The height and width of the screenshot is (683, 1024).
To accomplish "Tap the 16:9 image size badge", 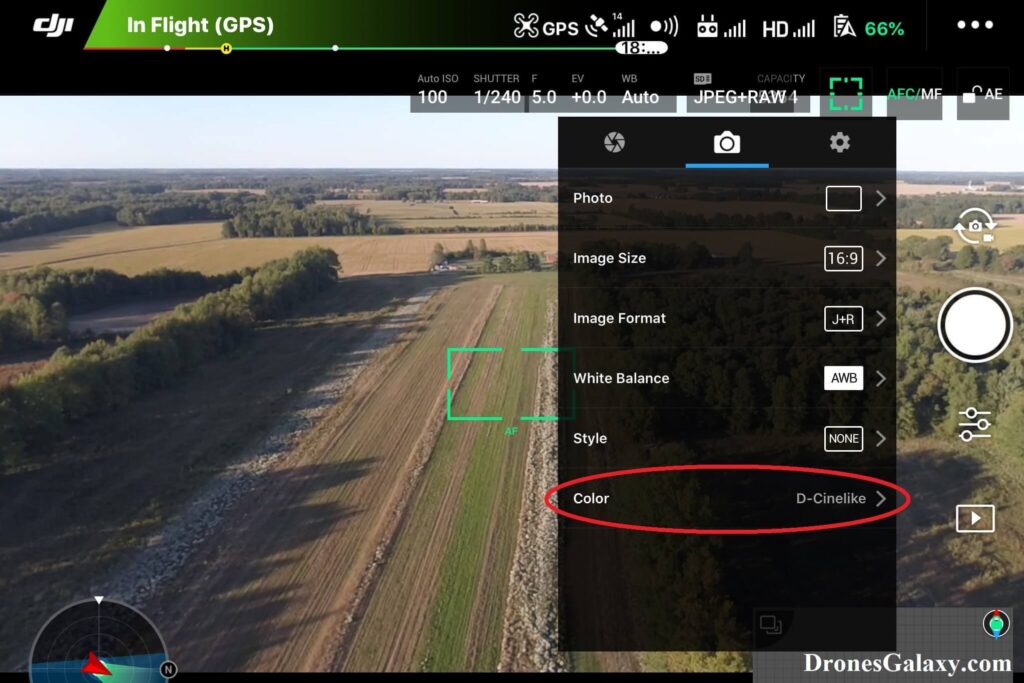I will pos(843,259).
